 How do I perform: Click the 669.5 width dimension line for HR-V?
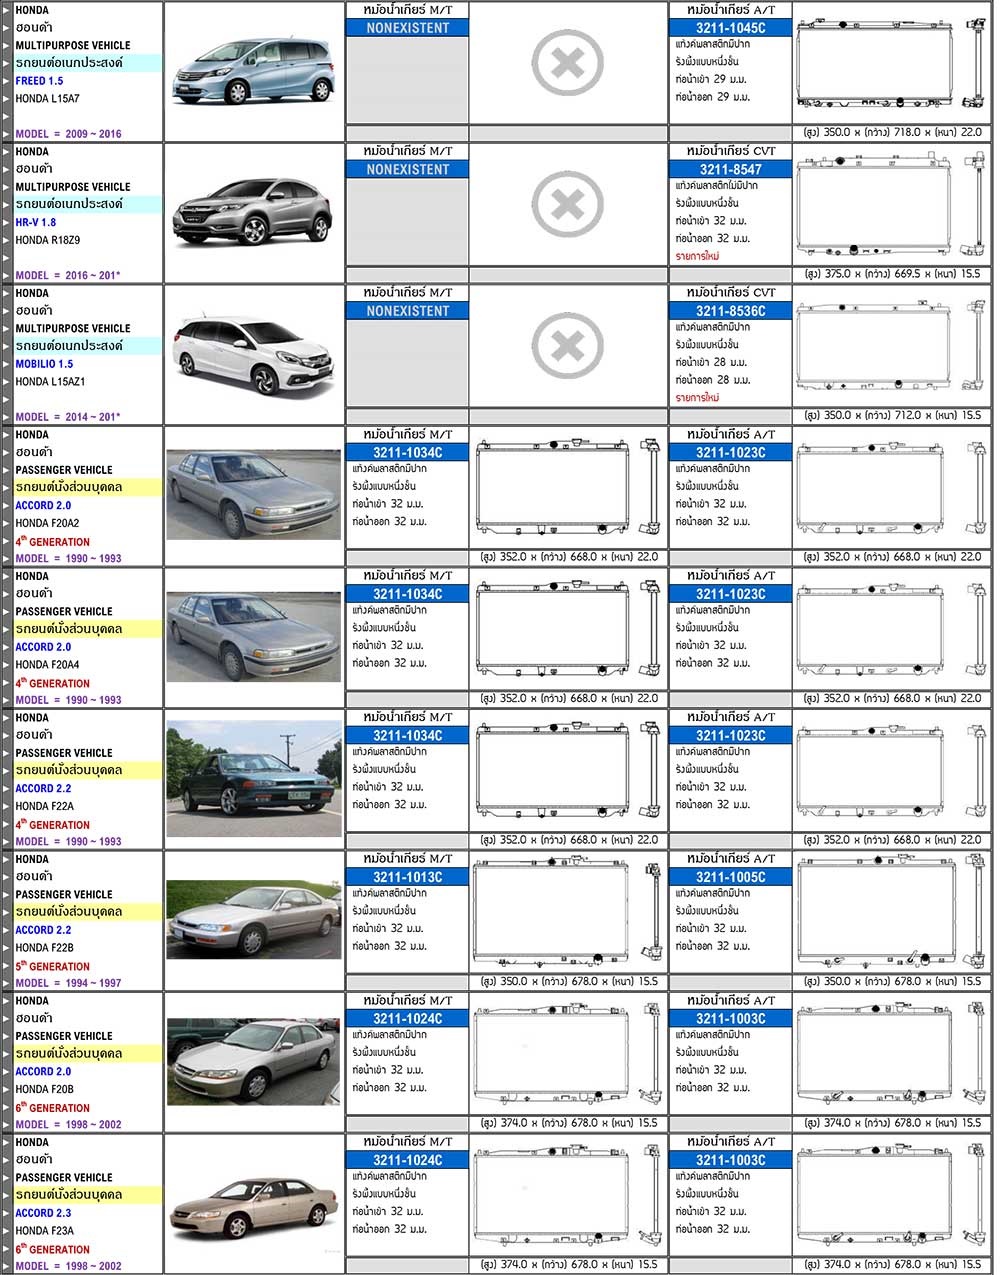[893, 273]
